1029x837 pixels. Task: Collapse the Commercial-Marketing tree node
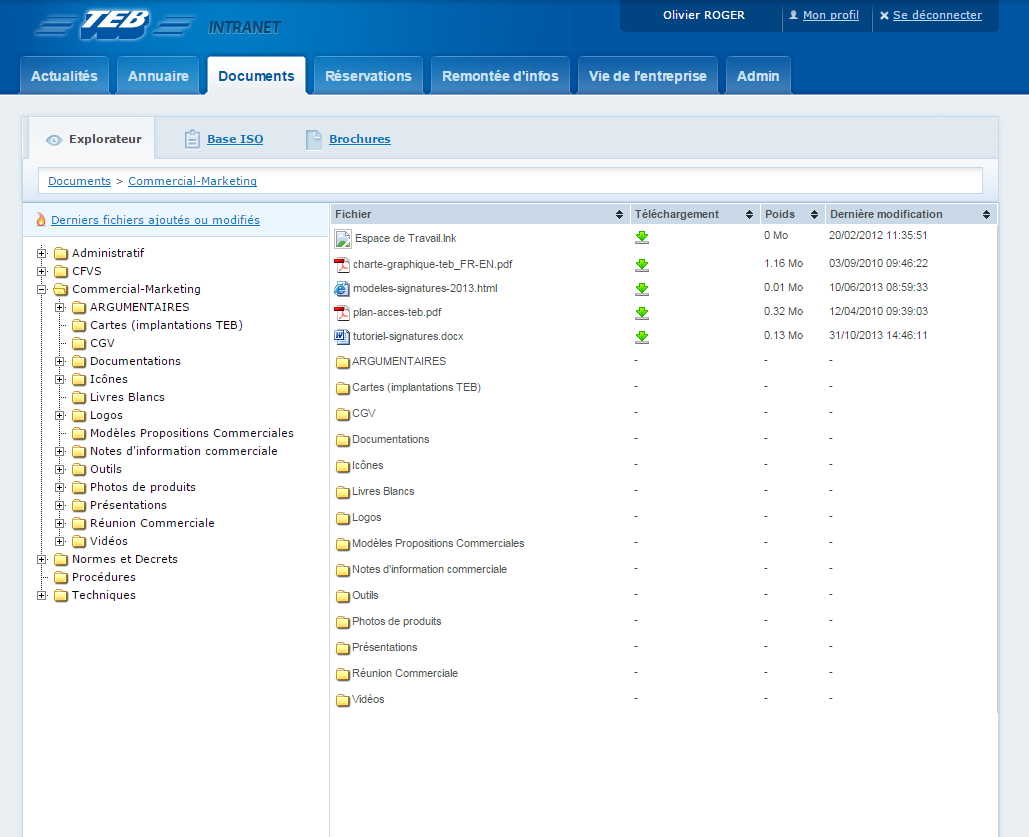[42, 290]
